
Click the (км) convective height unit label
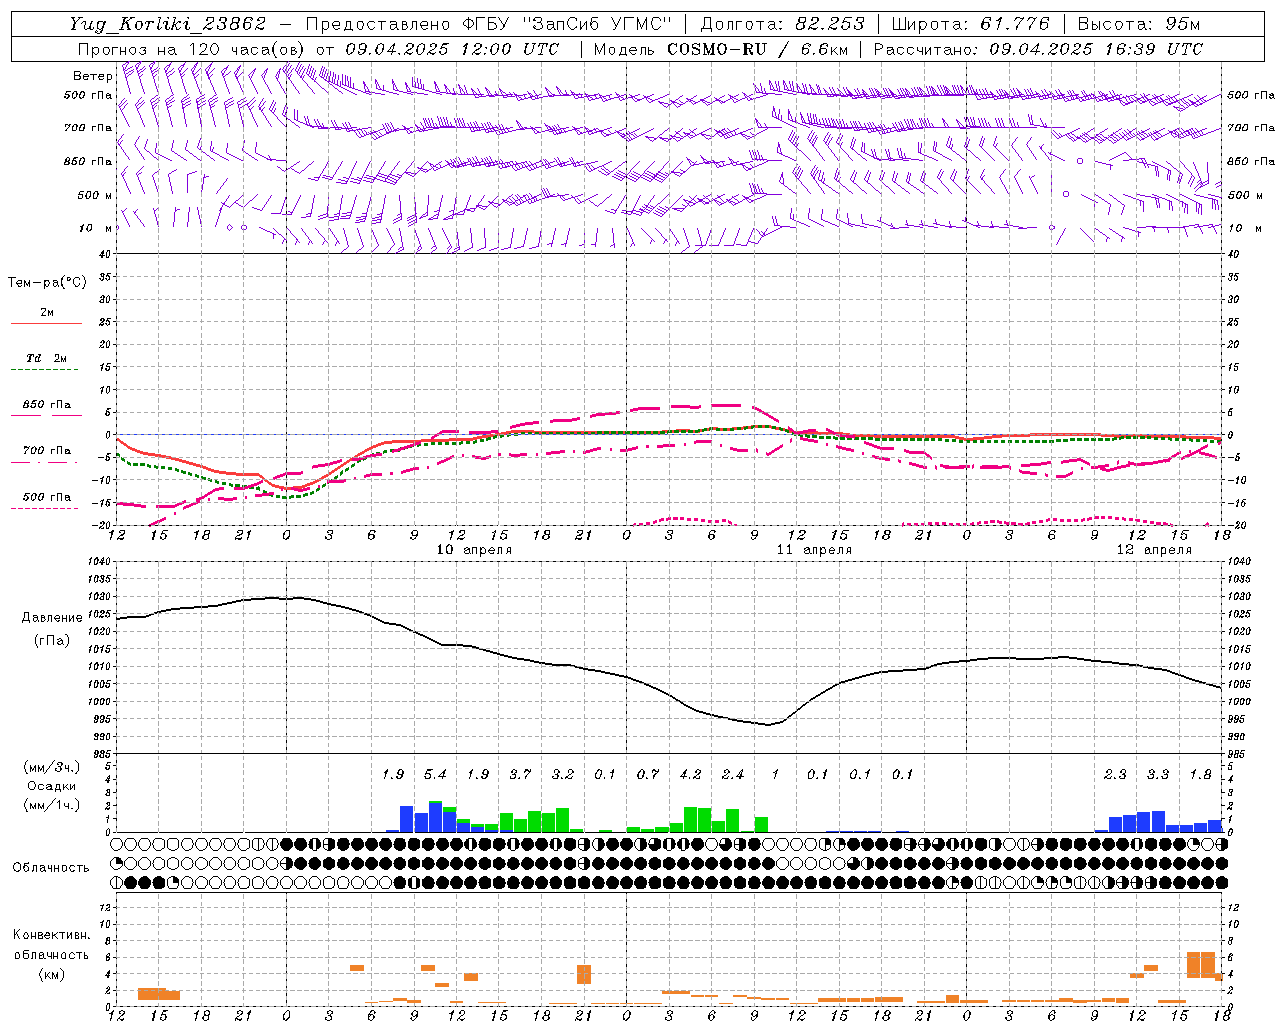52,974
